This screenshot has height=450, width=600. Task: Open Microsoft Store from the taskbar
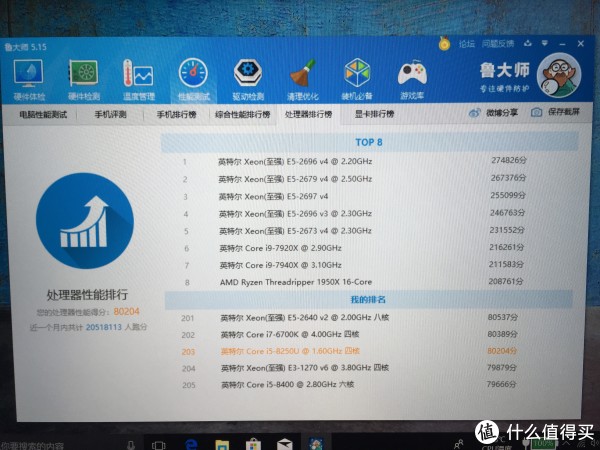[x=253, y=444]
